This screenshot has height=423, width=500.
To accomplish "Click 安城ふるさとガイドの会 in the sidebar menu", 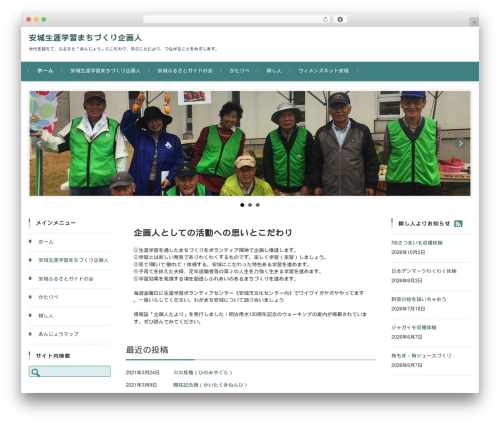I will click(66, 279).
